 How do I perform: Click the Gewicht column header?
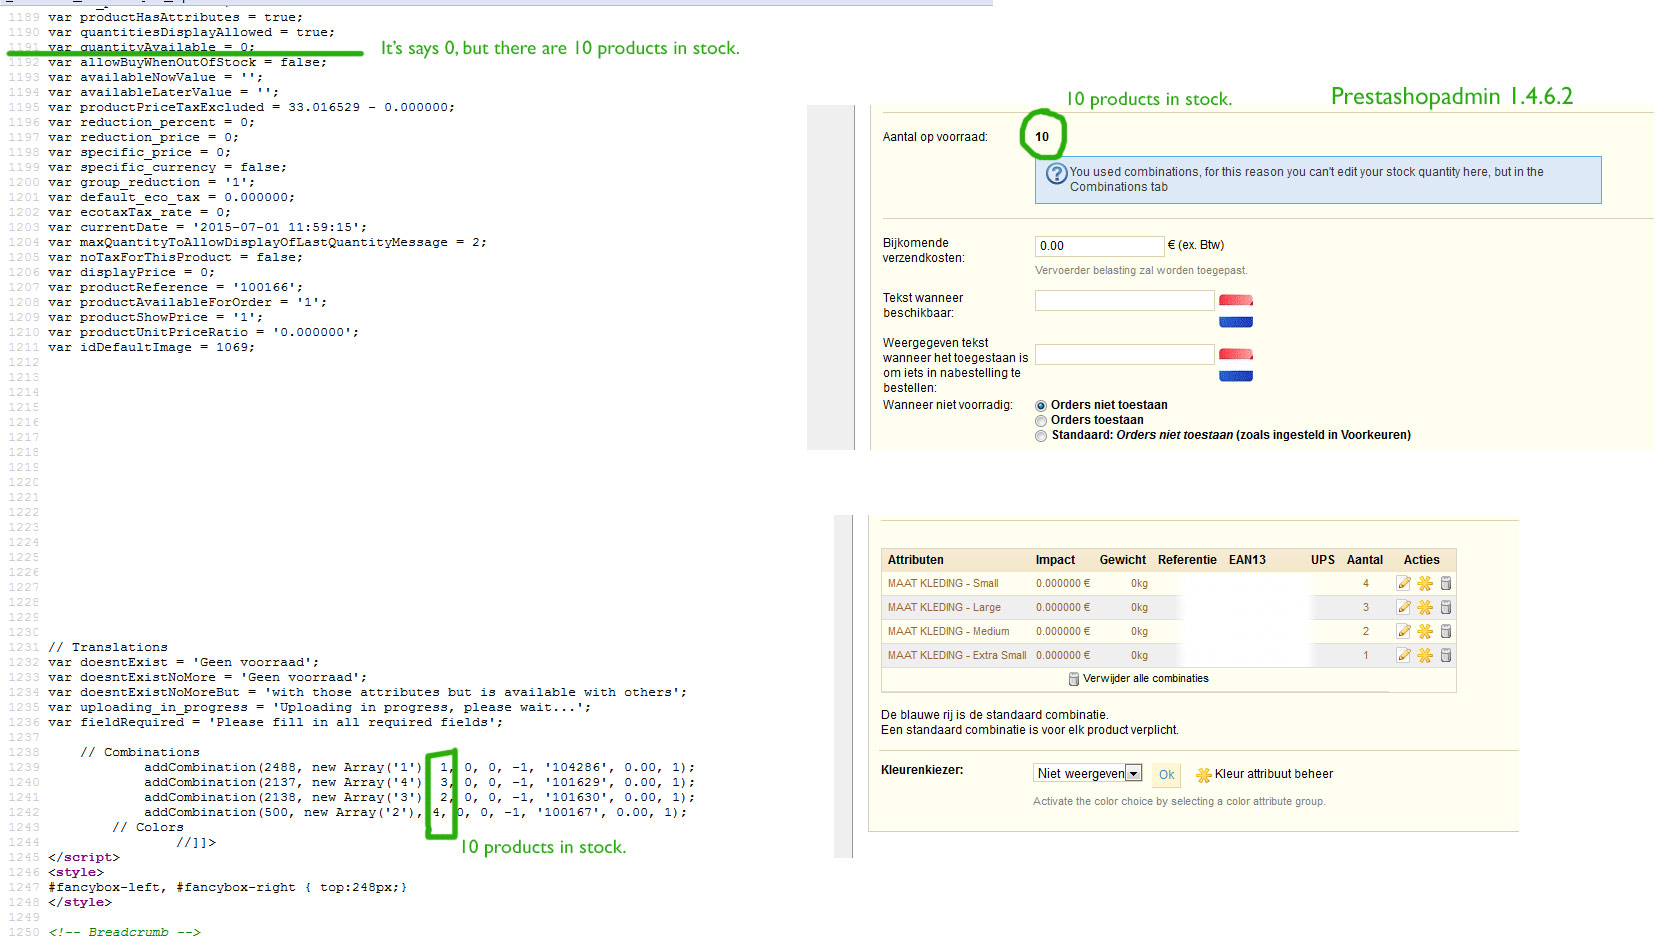click(x=1123, y=560)
